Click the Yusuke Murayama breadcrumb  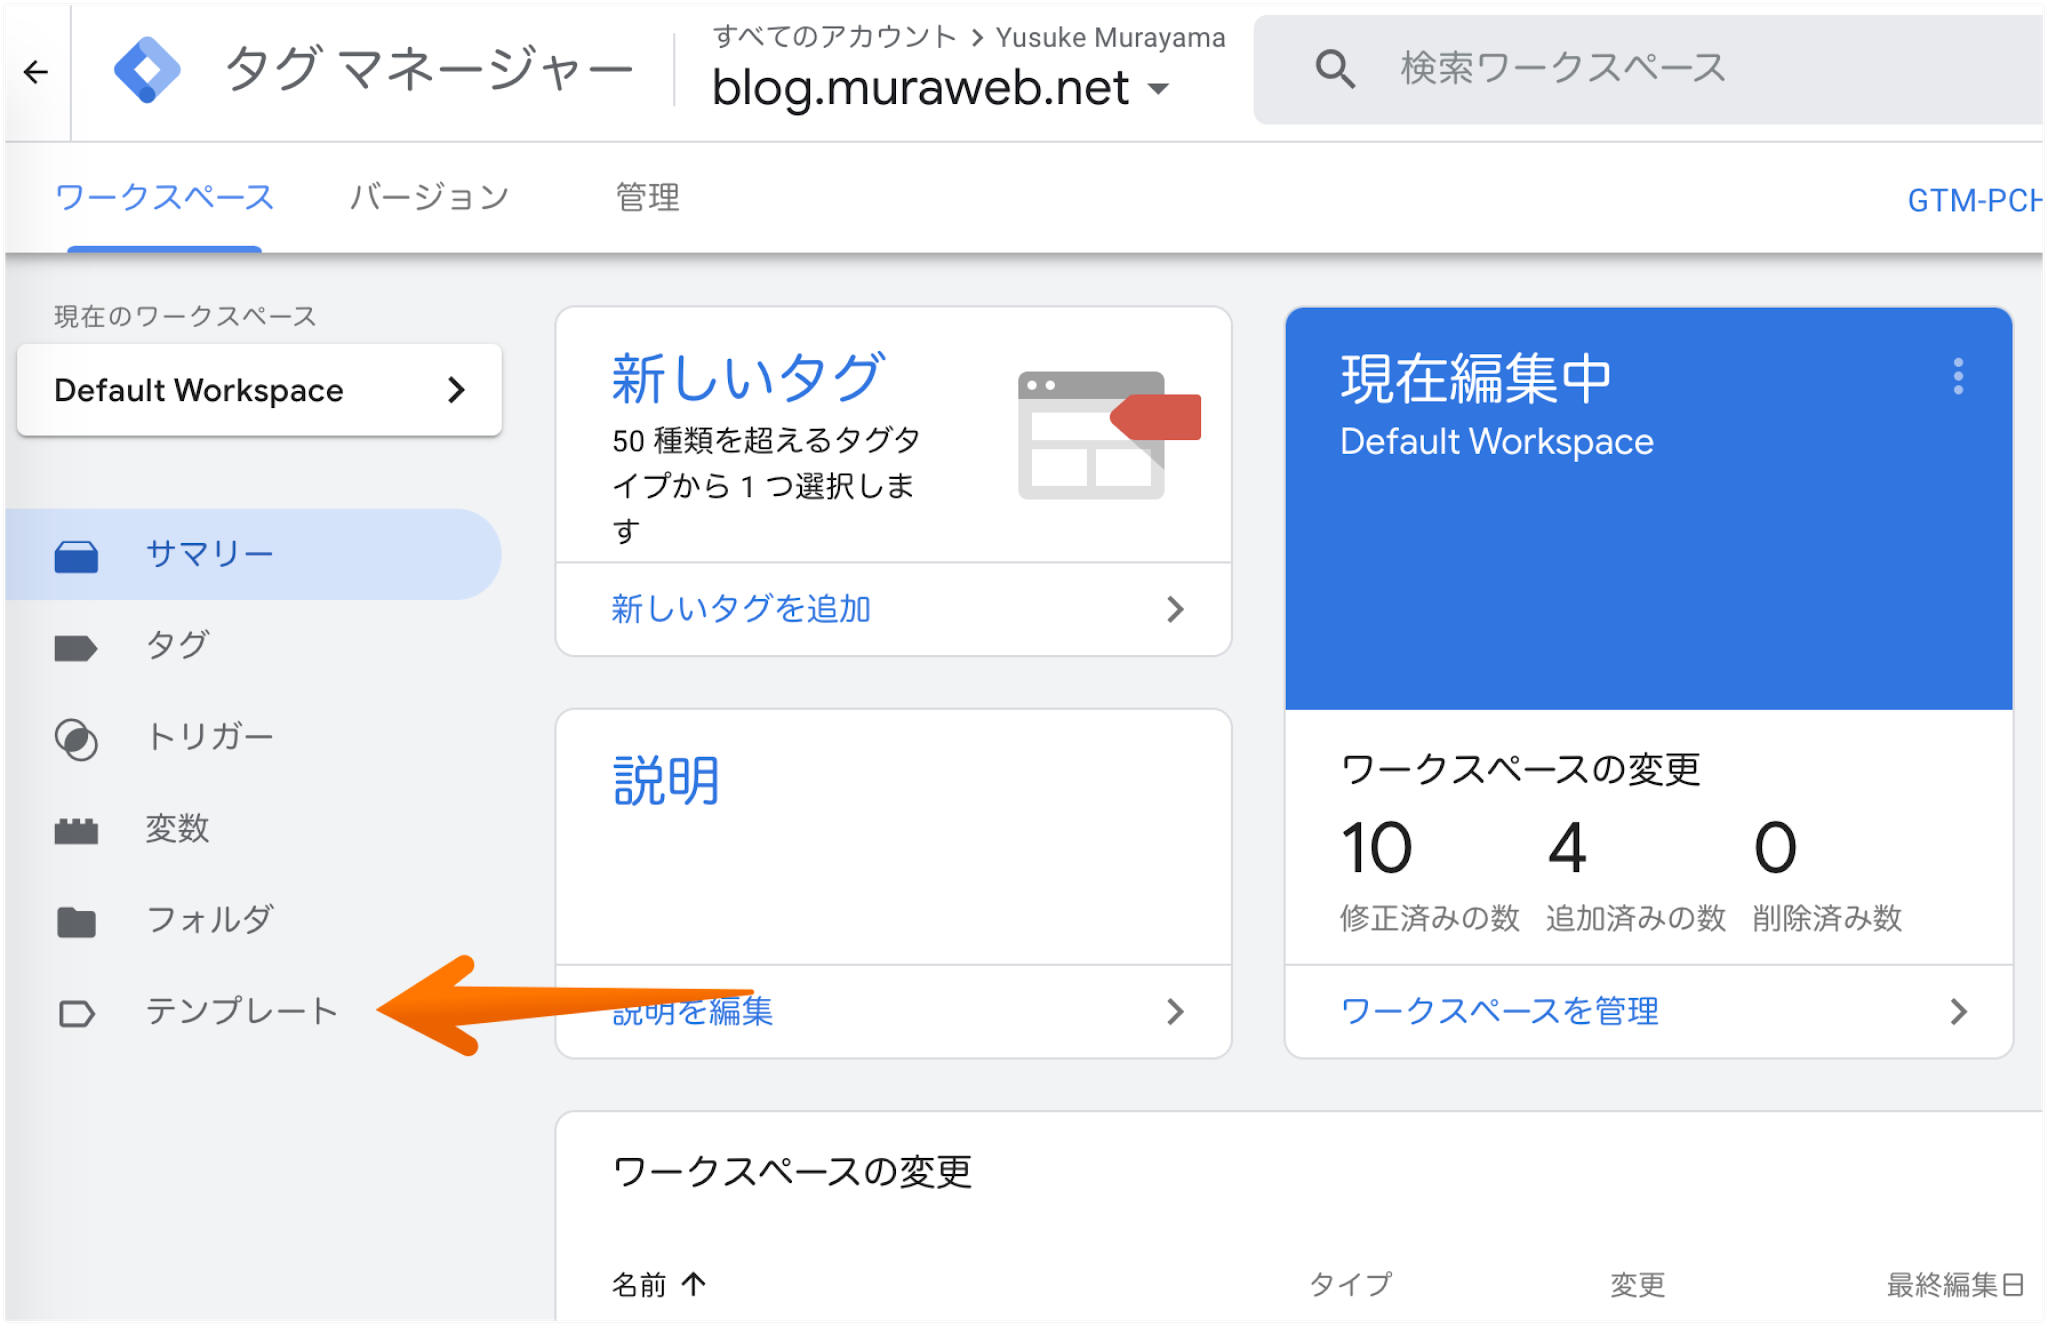(x=1110, y=37)
